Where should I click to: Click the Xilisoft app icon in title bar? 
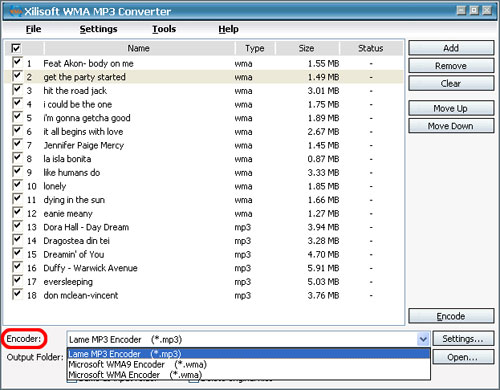[15, 11]
